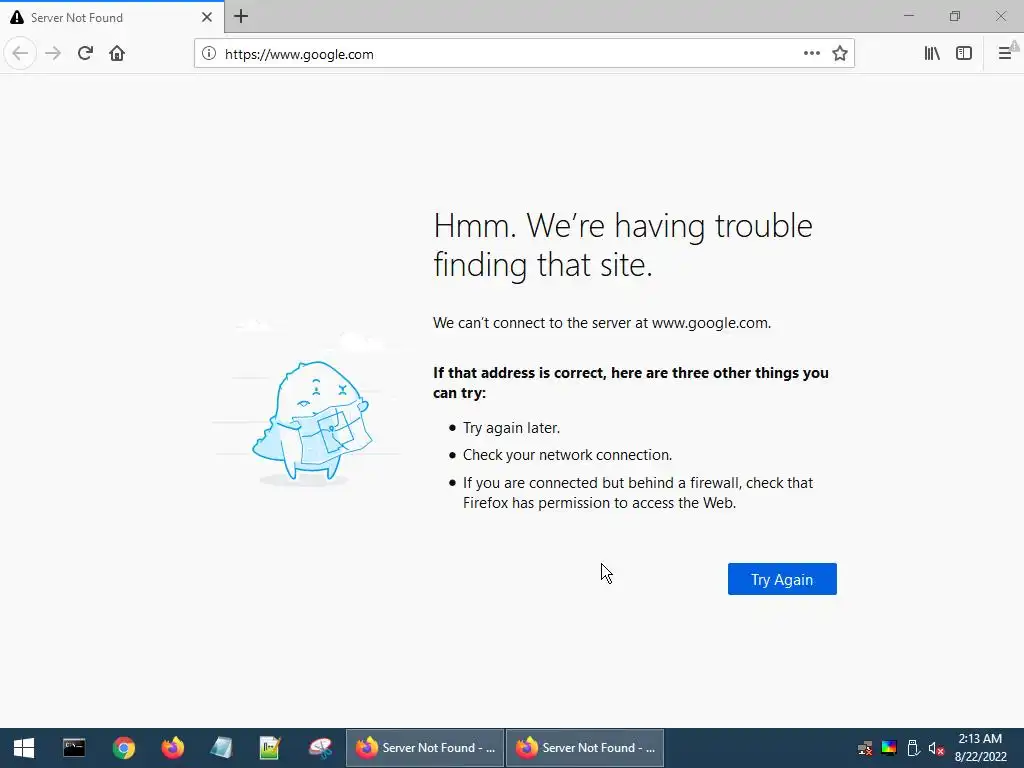Click the text 'Check your network connection.'
This screenshot has width=1024, height=768.
pyautogui.click(x=567, y=455)
